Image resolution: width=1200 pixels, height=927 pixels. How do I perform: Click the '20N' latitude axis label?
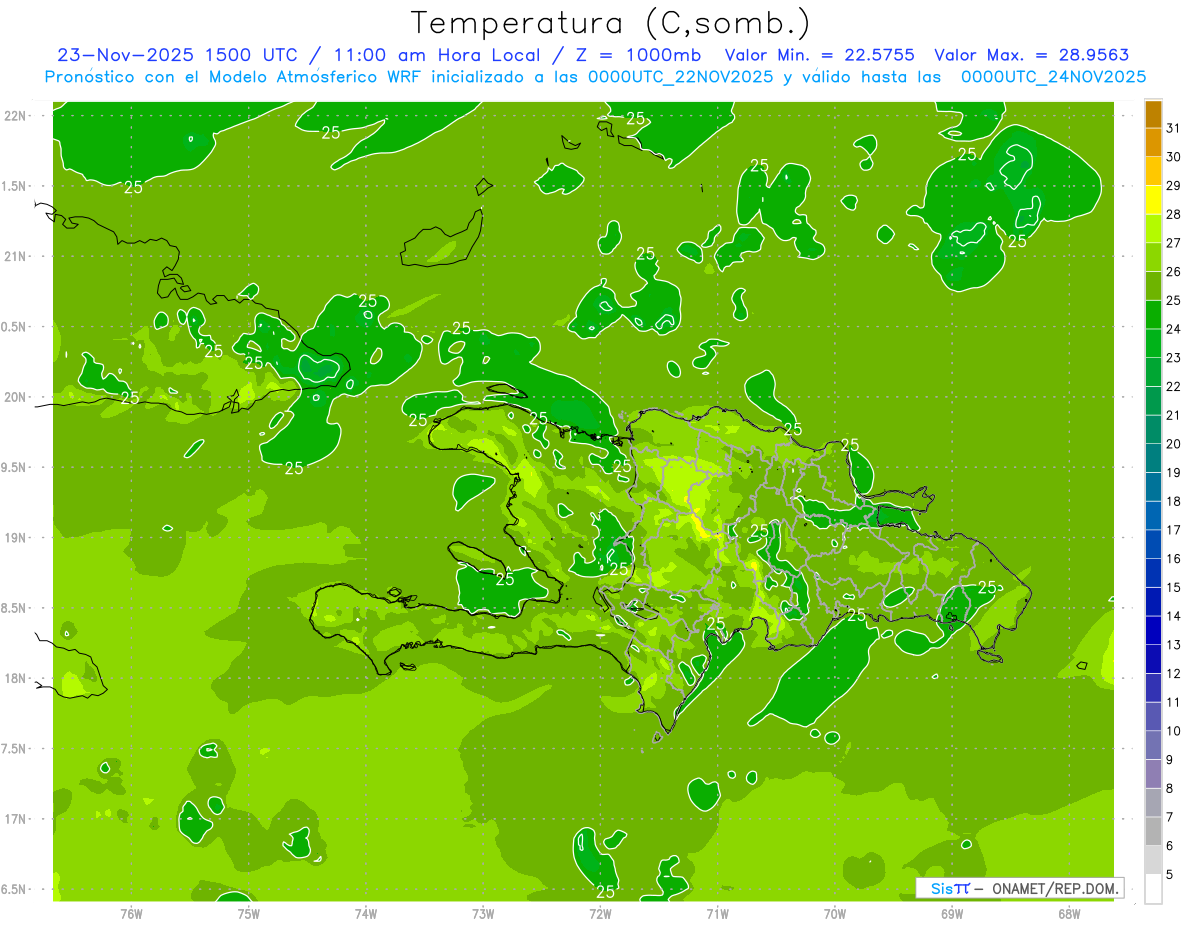(15, 397)
